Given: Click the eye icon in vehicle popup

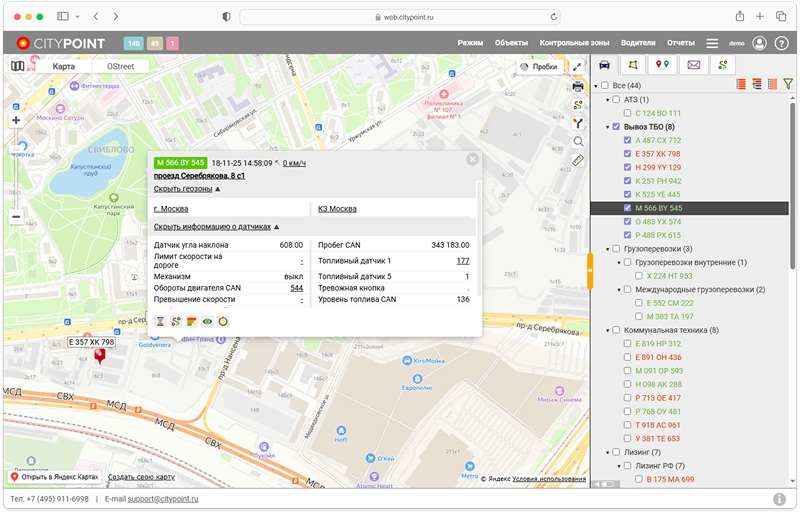Looking at the screenshot, I should click(x=208, y=321).
